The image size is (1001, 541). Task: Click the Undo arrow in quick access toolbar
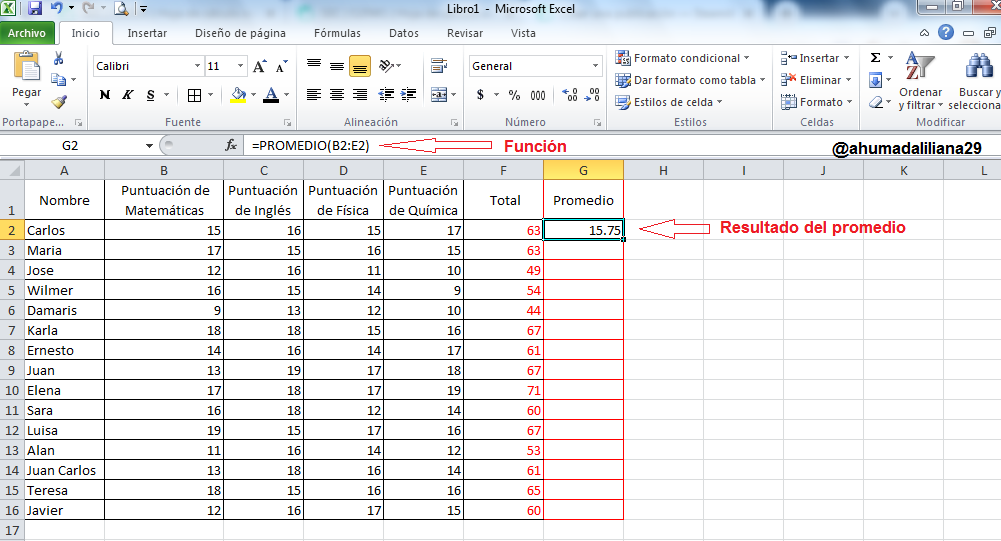(x=56, y=8)
